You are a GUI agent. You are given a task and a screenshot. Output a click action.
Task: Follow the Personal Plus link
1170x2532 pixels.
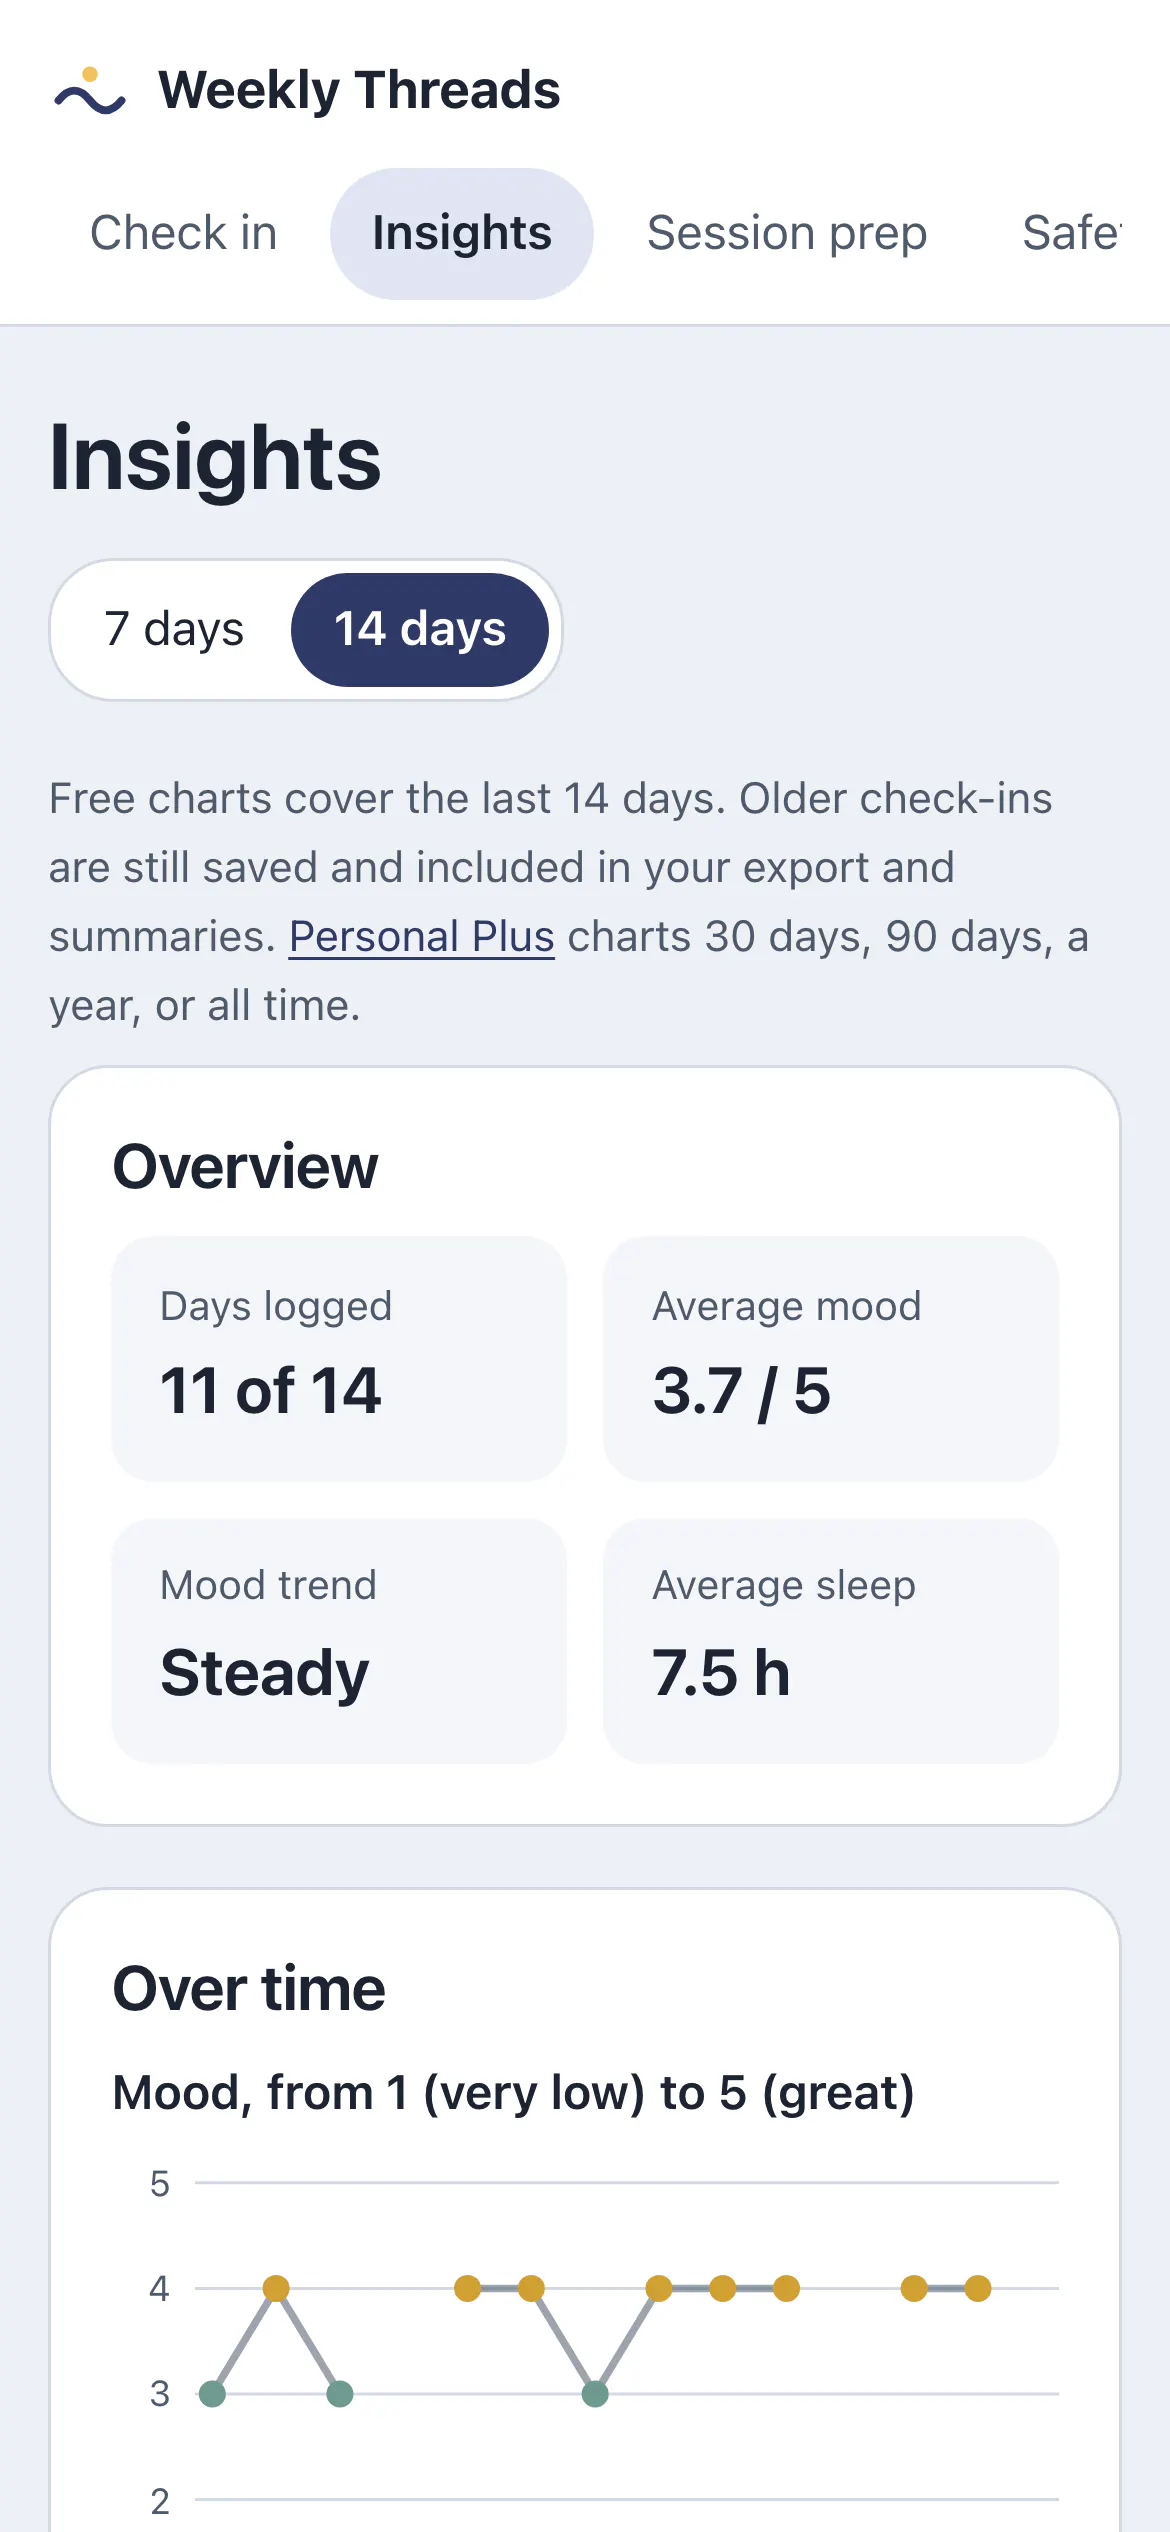click(x=421, y=937)
